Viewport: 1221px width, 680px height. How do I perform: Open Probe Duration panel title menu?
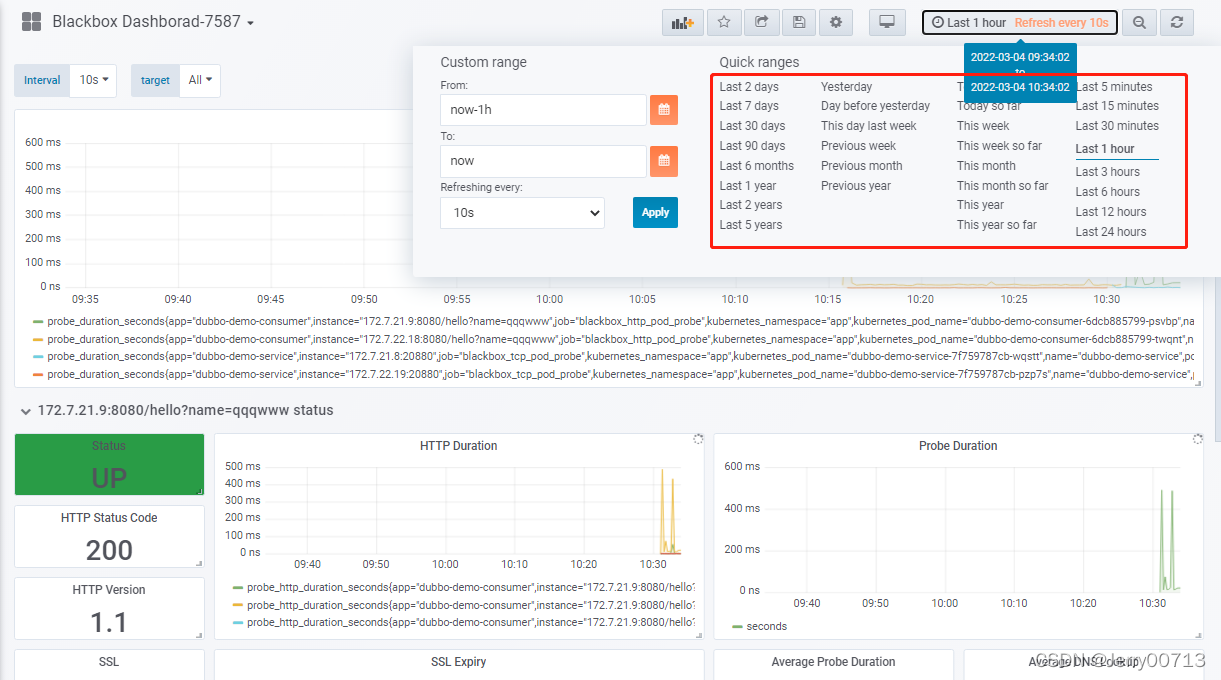(x=958, y=446)
